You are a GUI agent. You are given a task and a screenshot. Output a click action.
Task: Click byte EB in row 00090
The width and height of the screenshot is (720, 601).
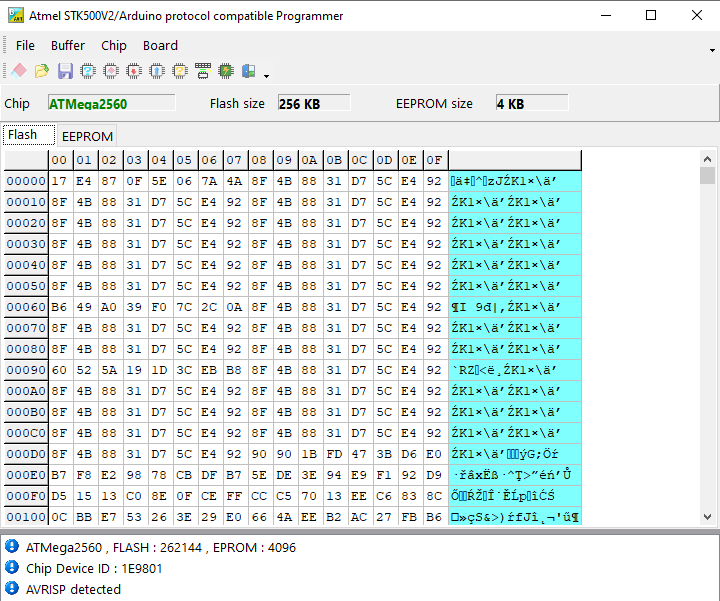pos(210,370)
